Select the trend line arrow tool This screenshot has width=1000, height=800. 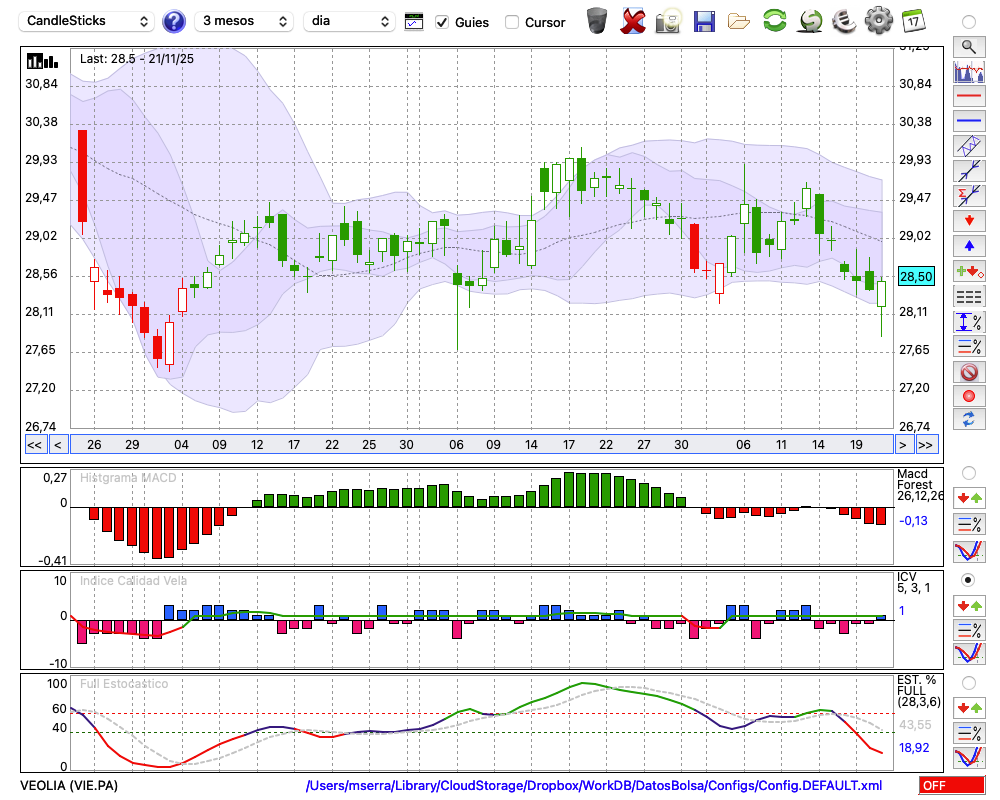point(969,170)
